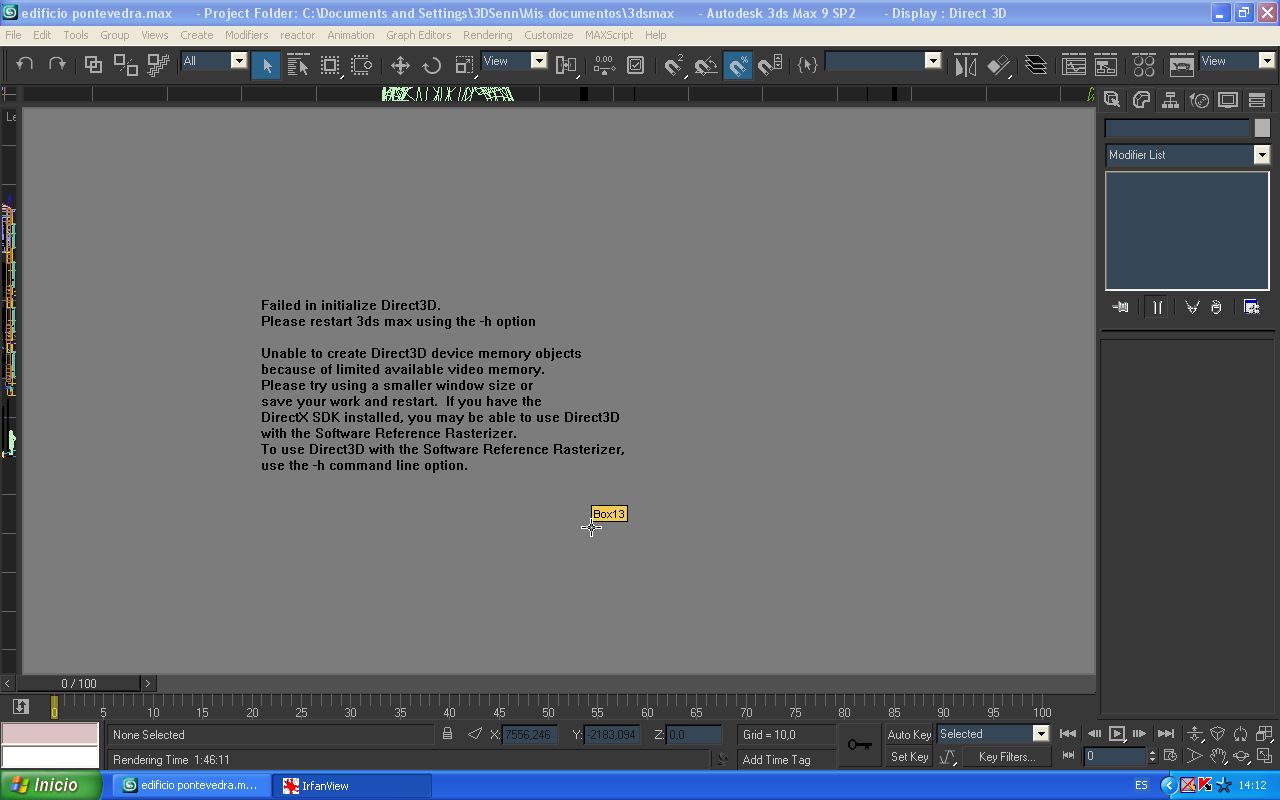This screenshot has width=1280, height=800.
Task: Toggle Angle Snap
Action: 706,65
